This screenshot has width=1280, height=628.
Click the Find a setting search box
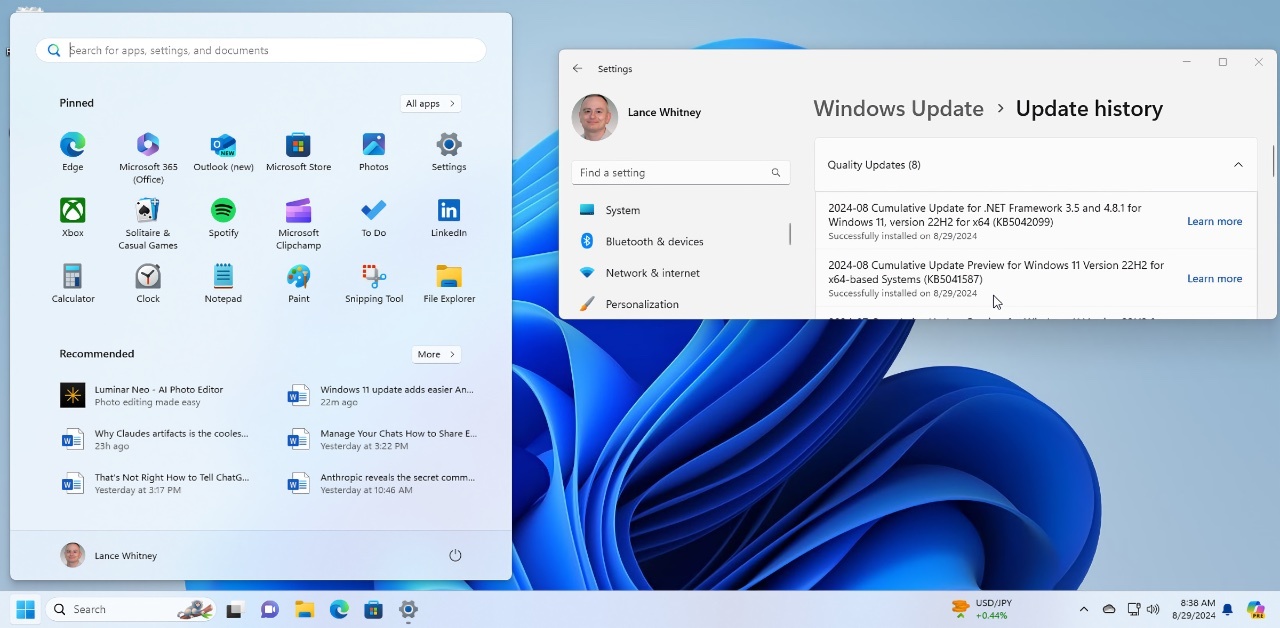pos(672,173)
